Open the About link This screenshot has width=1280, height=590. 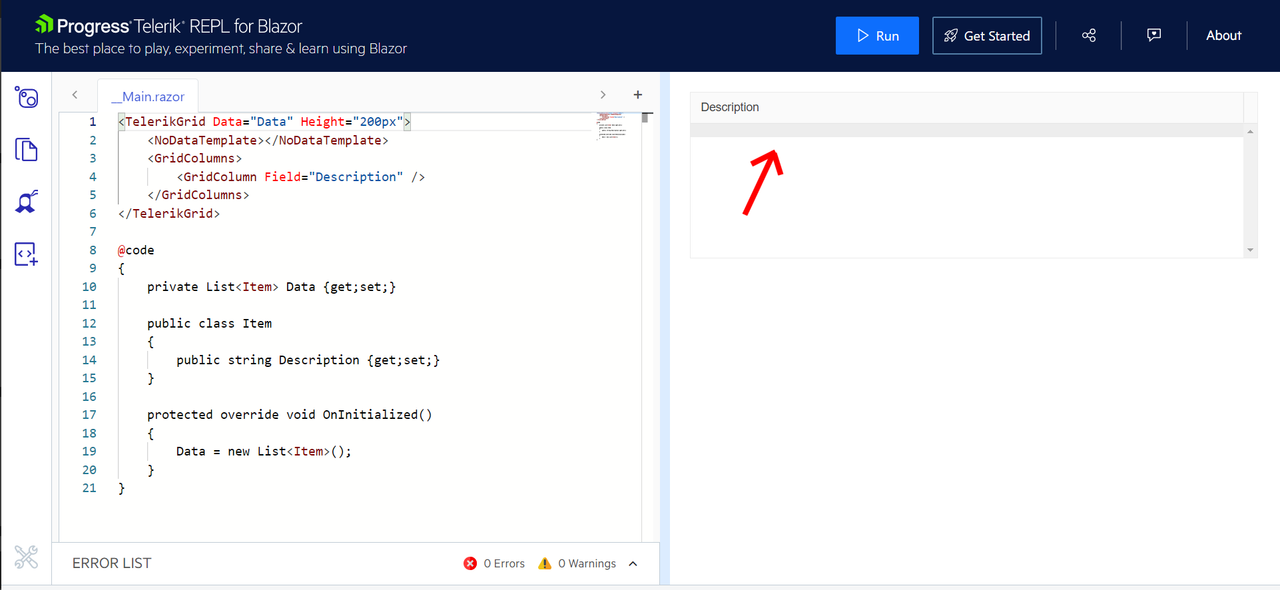pyautogui.click(x=1223, y=35)
